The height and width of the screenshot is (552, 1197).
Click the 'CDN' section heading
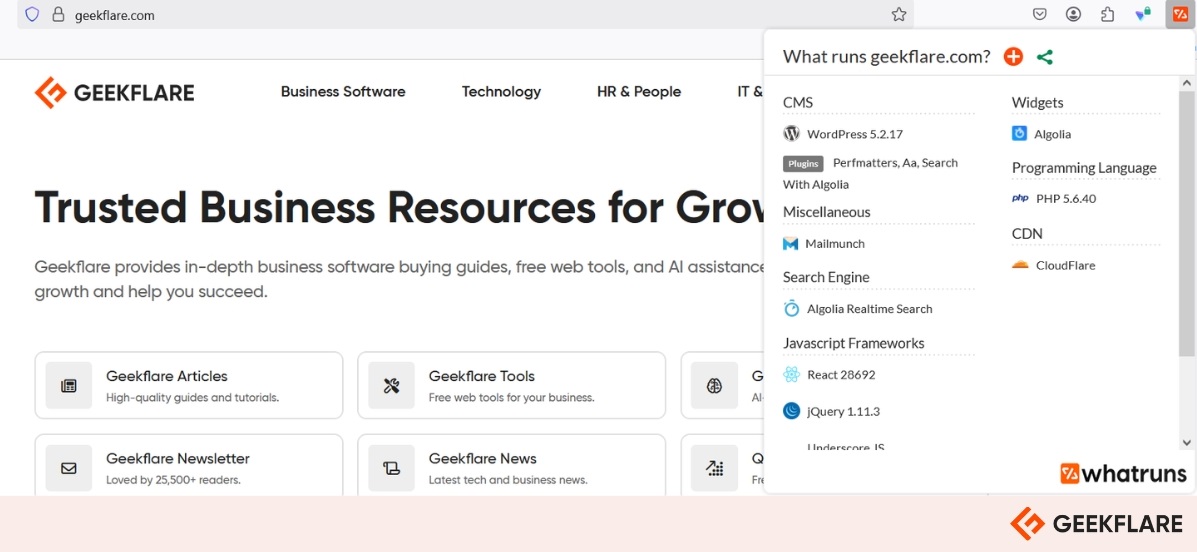1027,234
